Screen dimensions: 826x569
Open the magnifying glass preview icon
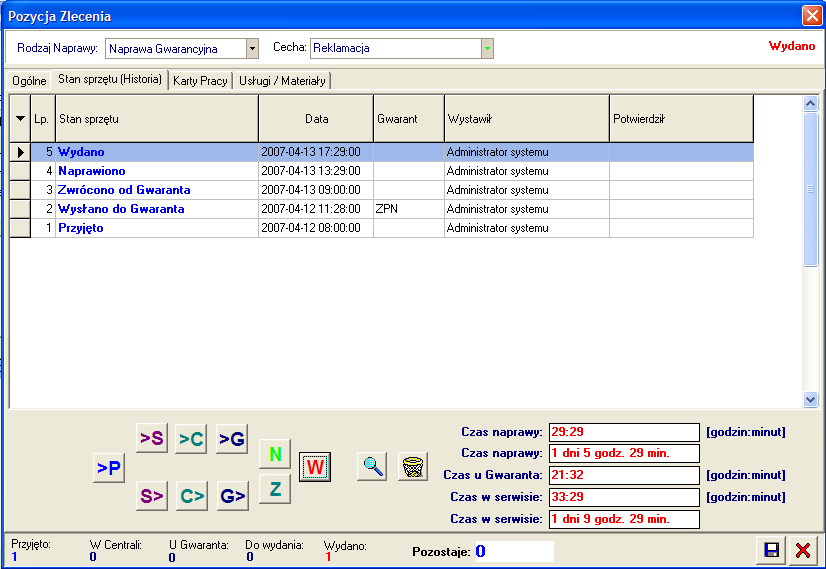pos(372,466)
